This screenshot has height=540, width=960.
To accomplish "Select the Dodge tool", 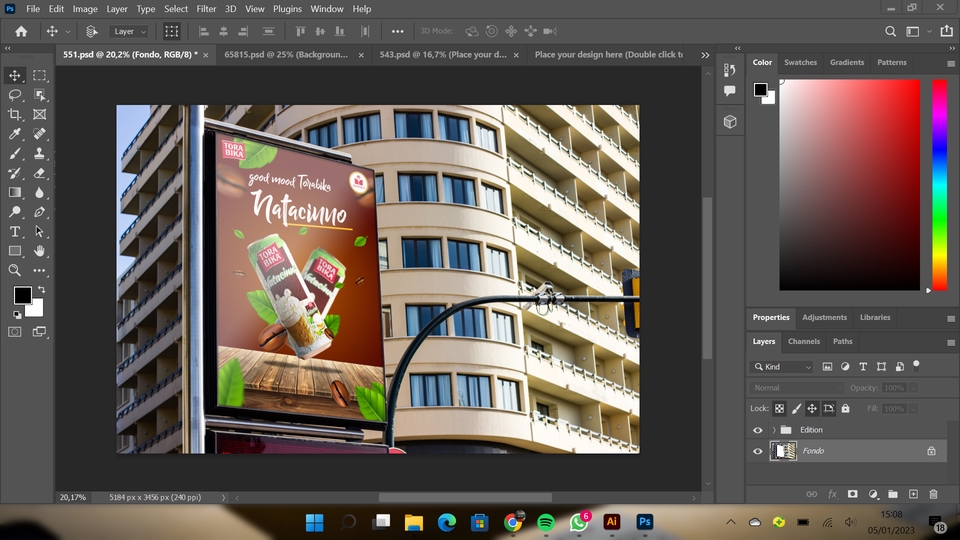I will pos(15,212).
